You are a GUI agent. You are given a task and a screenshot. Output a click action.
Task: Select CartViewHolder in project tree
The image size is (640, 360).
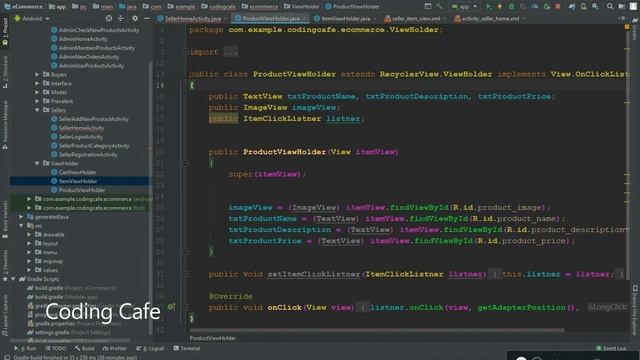pyautogui.click(x=77, y=172)
